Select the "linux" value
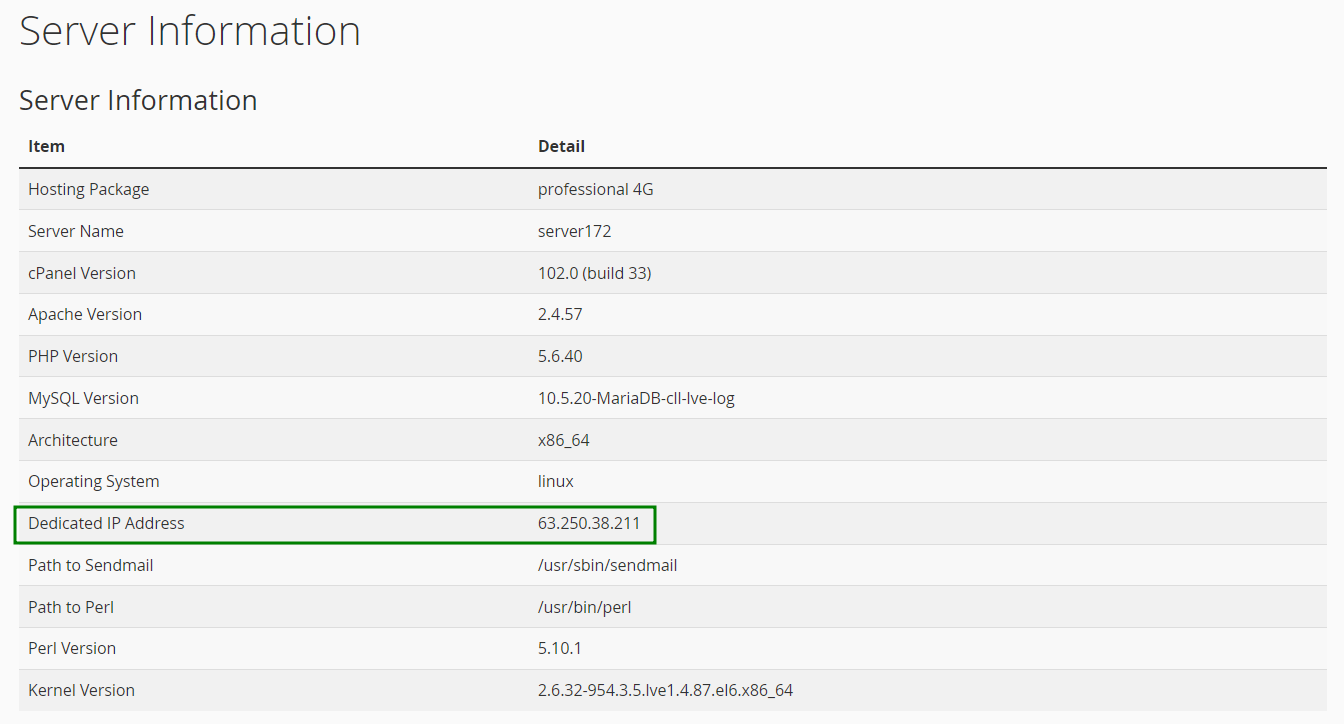Image resolution: width=1344 pixels, height=724 pixels. (556, 481)
